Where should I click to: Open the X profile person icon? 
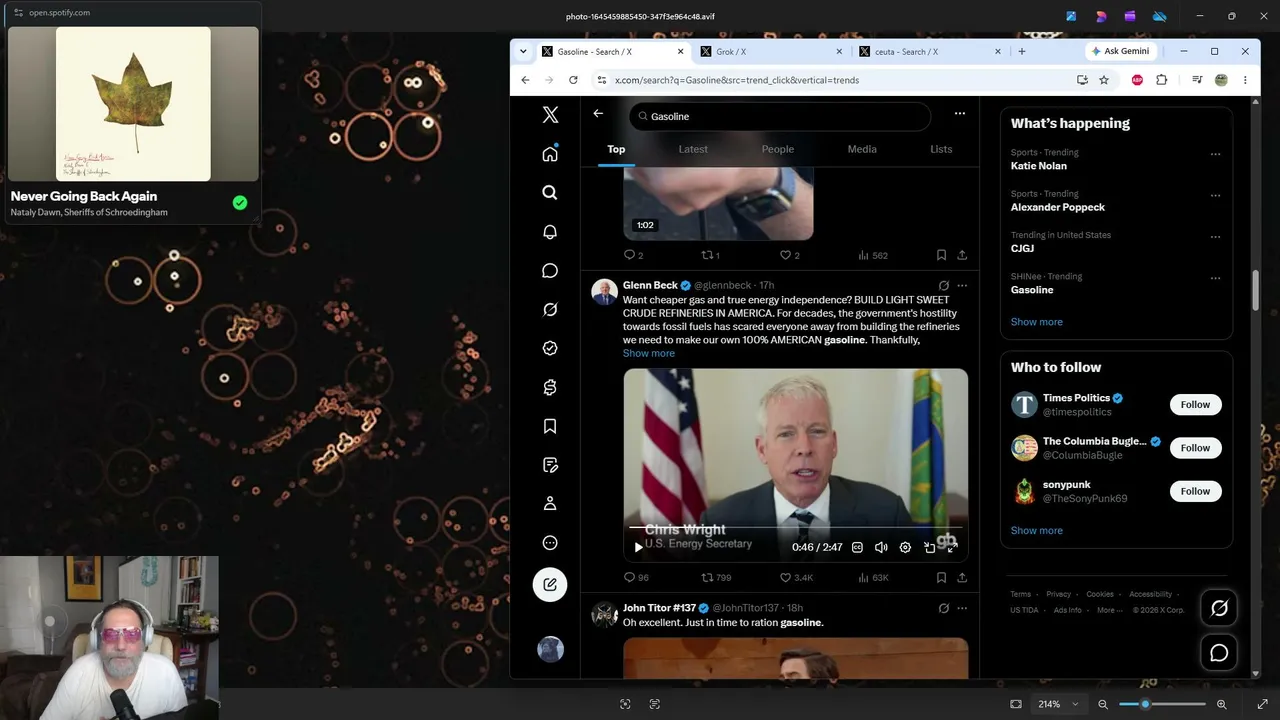[550, 504]
